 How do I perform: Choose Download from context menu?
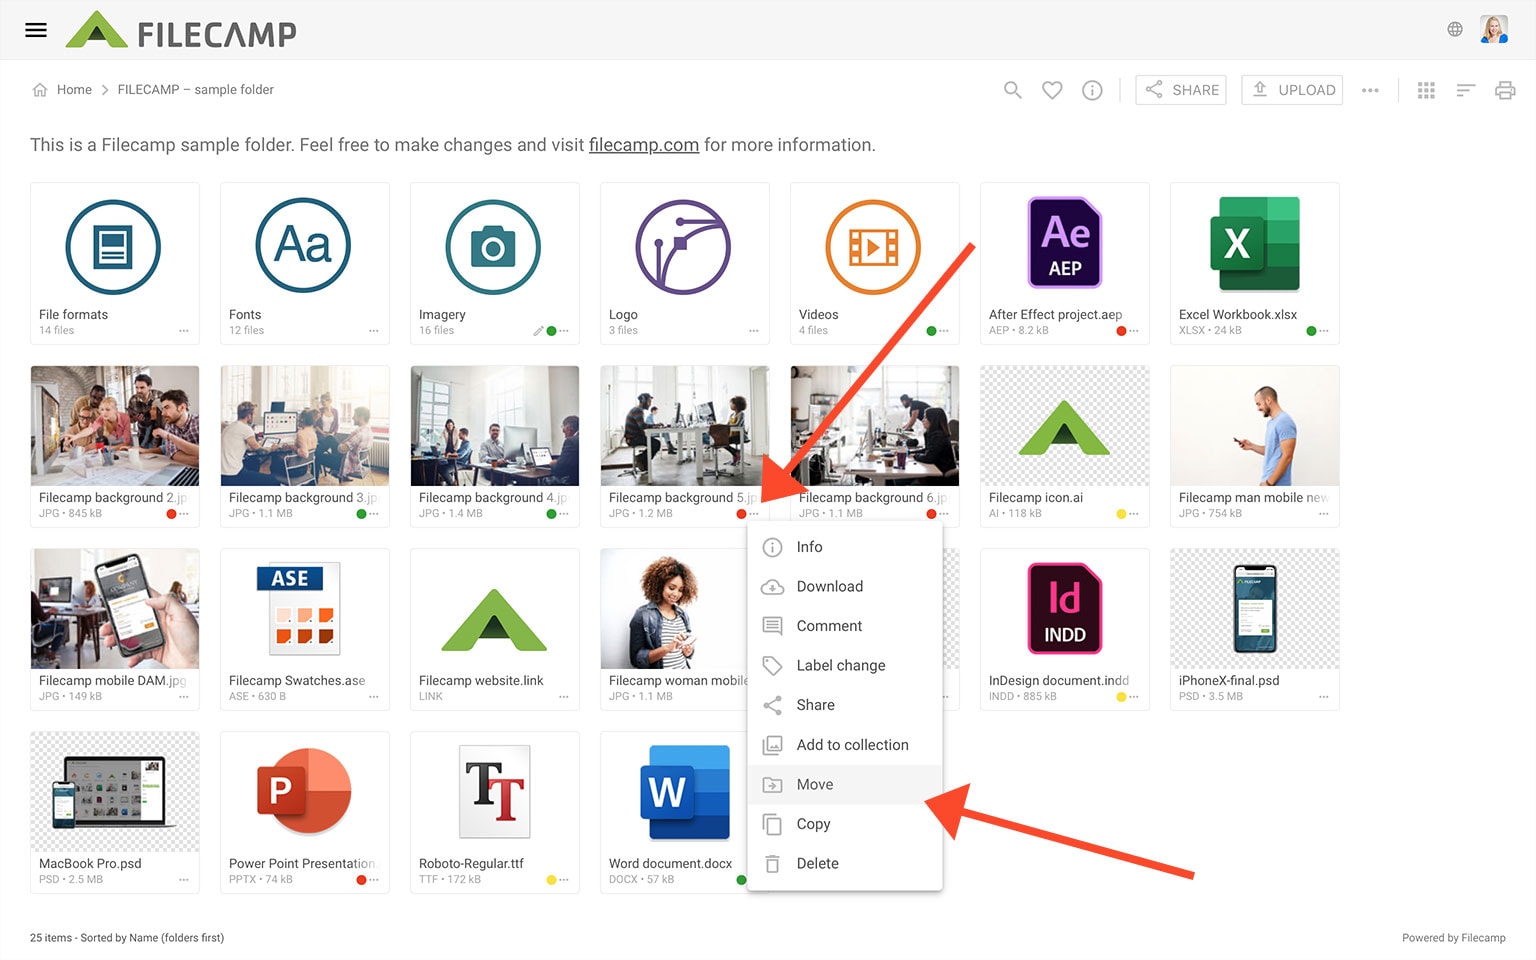coord(845,587)
